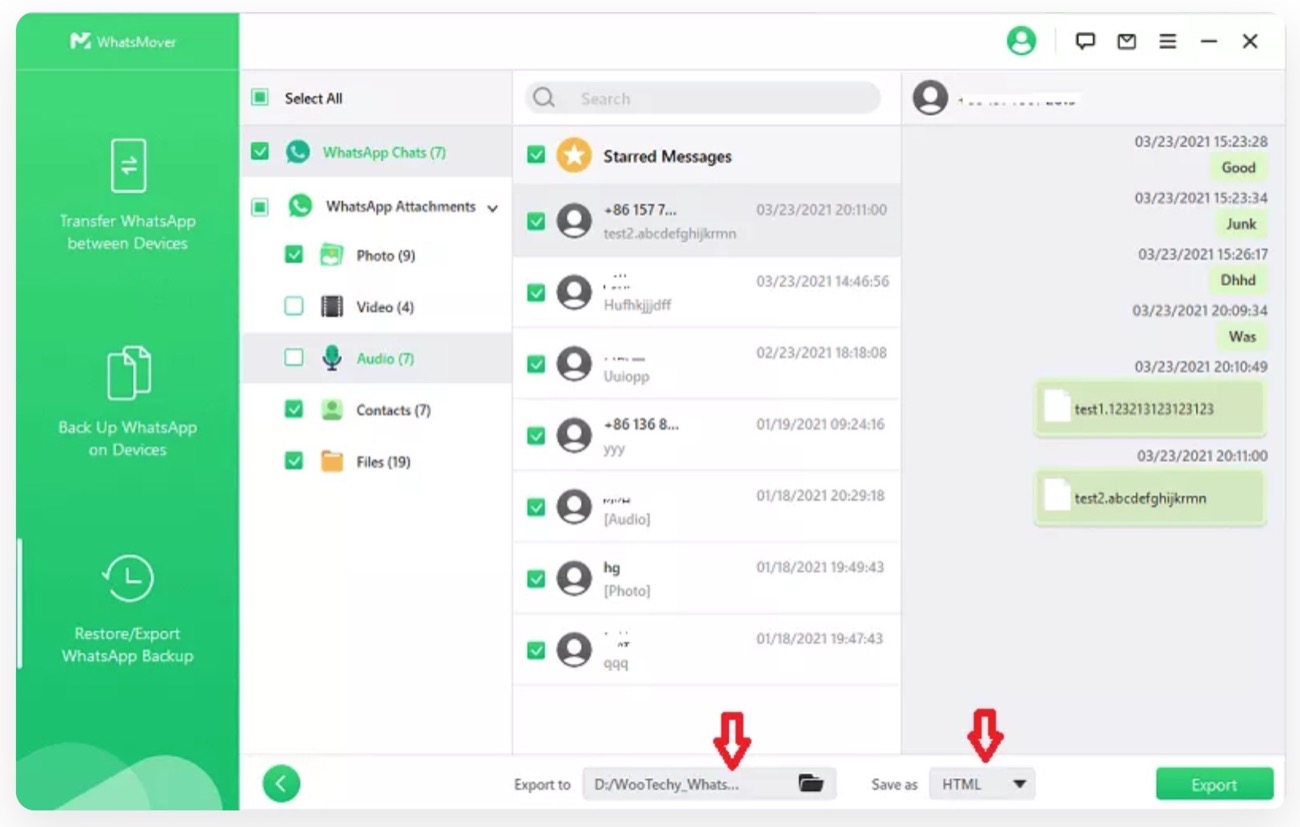The width and height of the screenshot is (1300, 827).
Task: Uncheck the +86 136 8... chat checkbox
Action: pos(536,436)
